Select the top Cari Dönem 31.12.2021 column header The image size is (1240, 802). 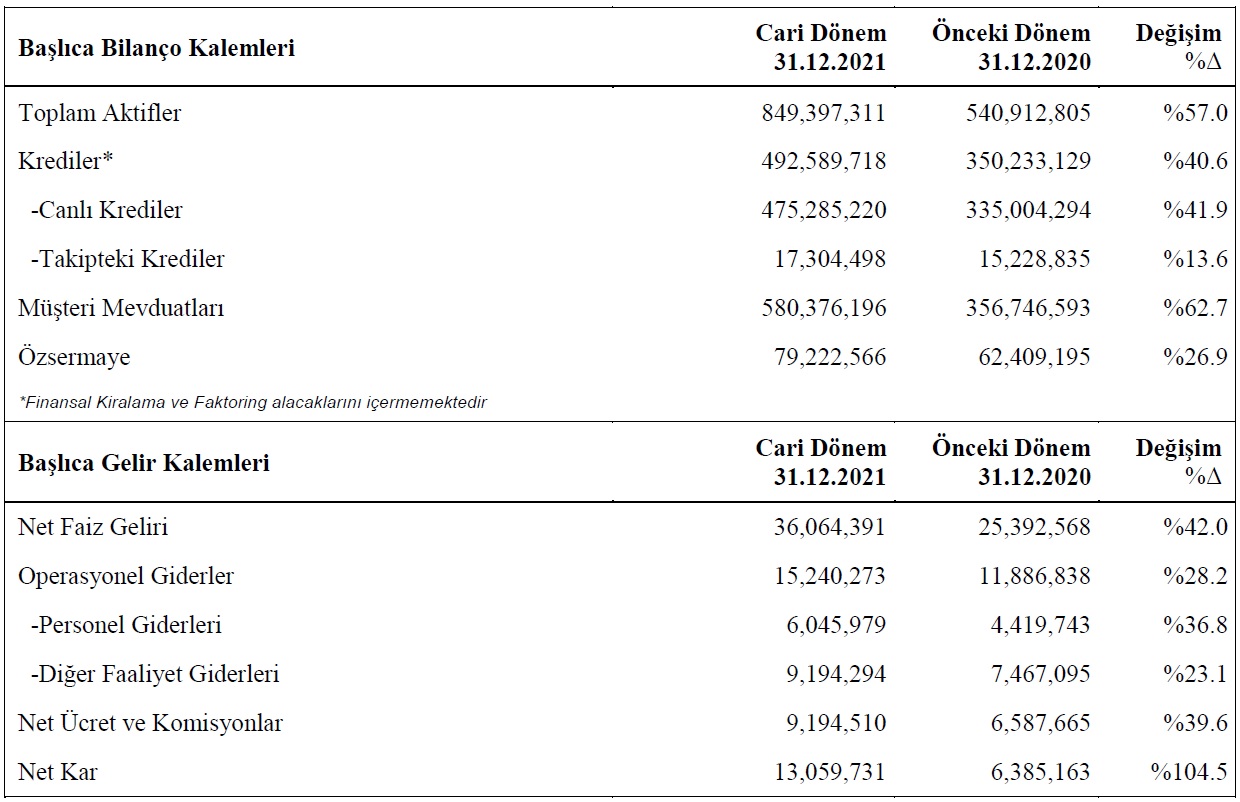(x=821, y=47)
